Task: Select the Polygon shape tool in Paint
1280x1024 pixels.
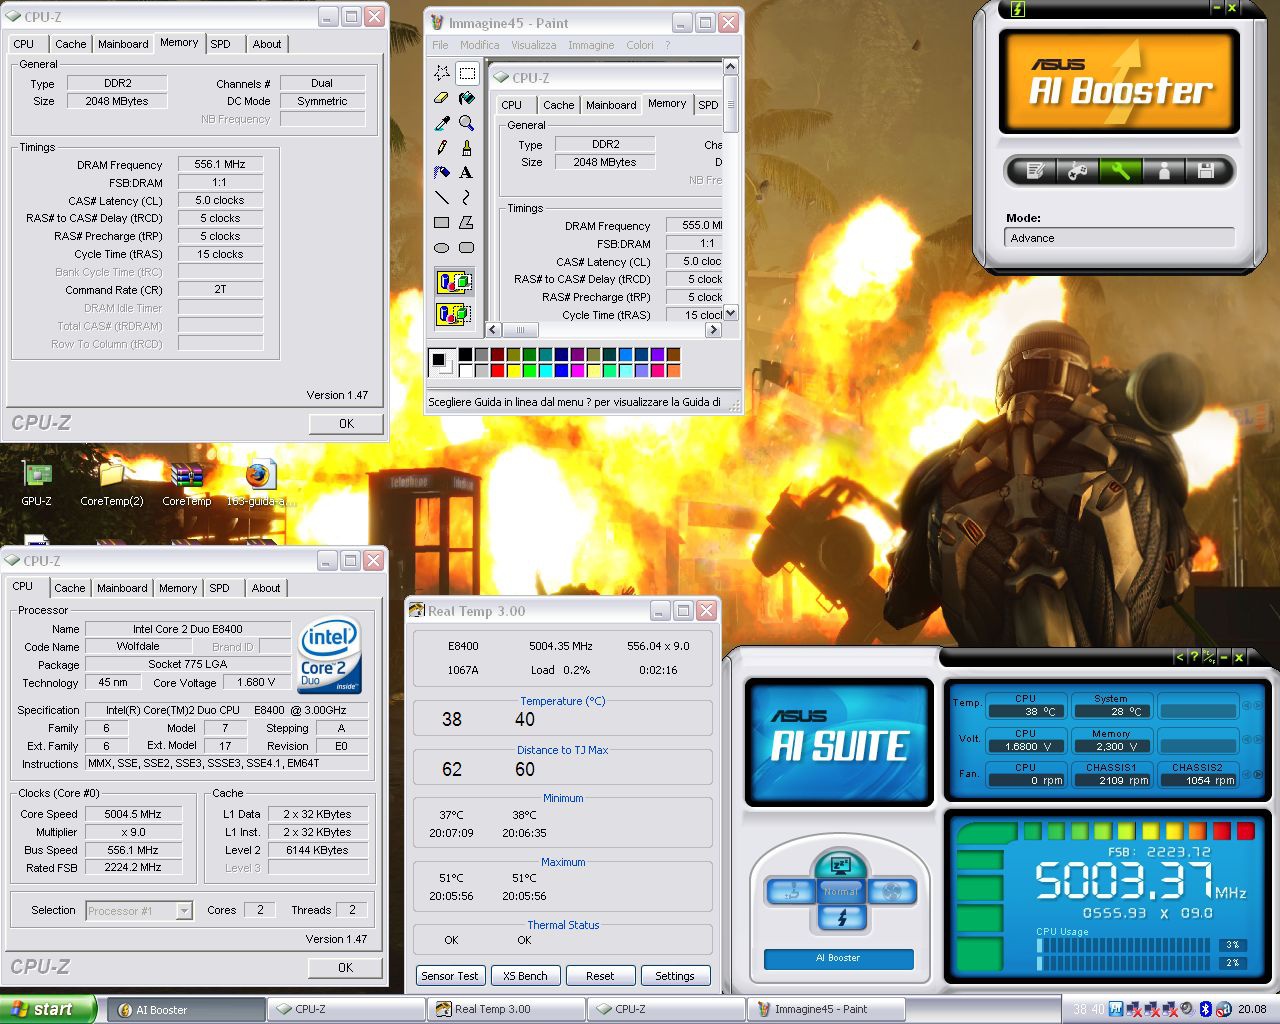Action: click(466, 223)
